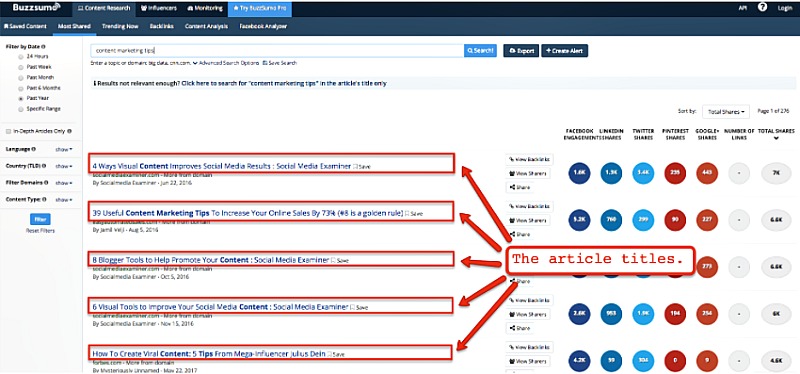Click the 760 LinkedIn shares bubble
This screenshot has width=800, height=374.
pyautogui.click(x=611, y=220)
